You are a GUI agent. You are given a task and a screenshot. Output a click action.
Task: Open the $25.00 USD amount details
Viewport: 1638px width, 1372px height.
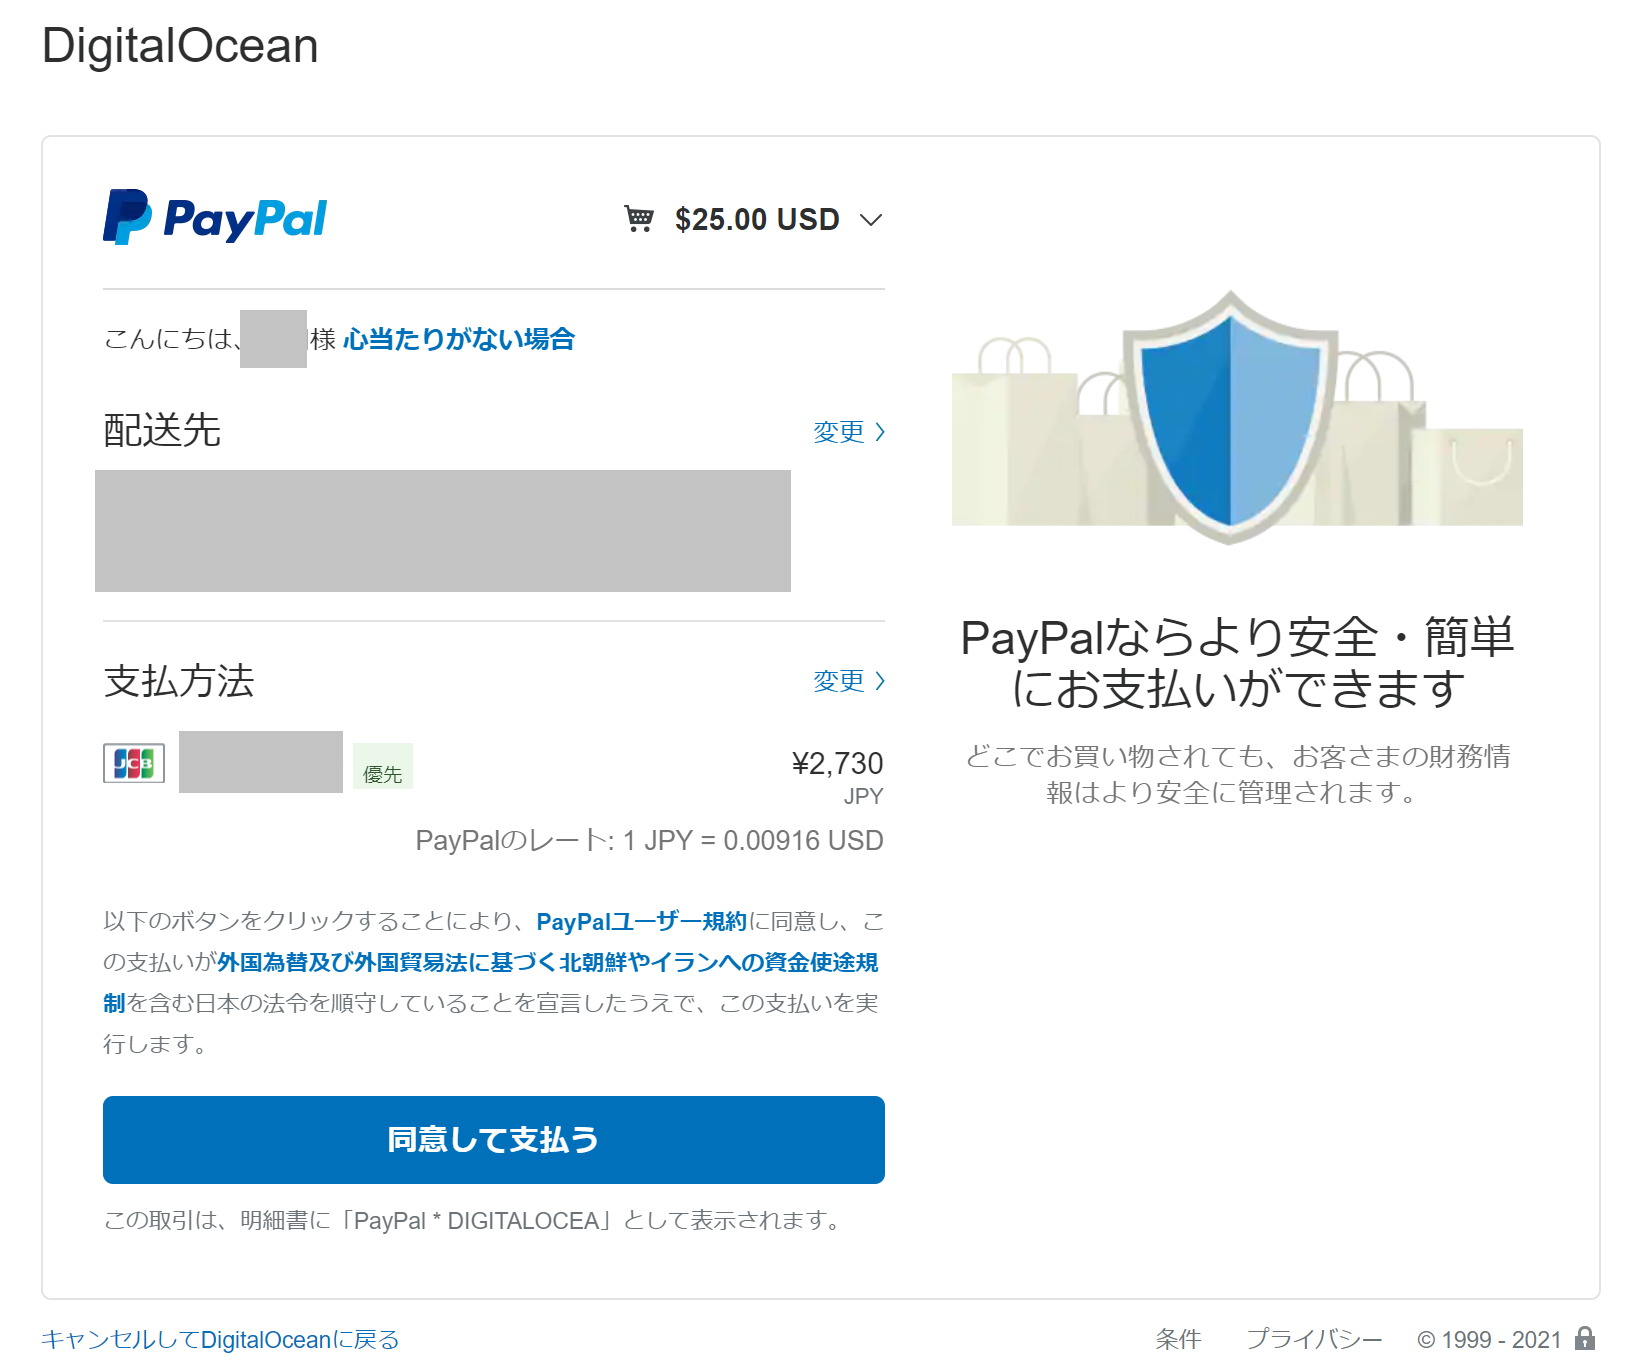(756, 219)
